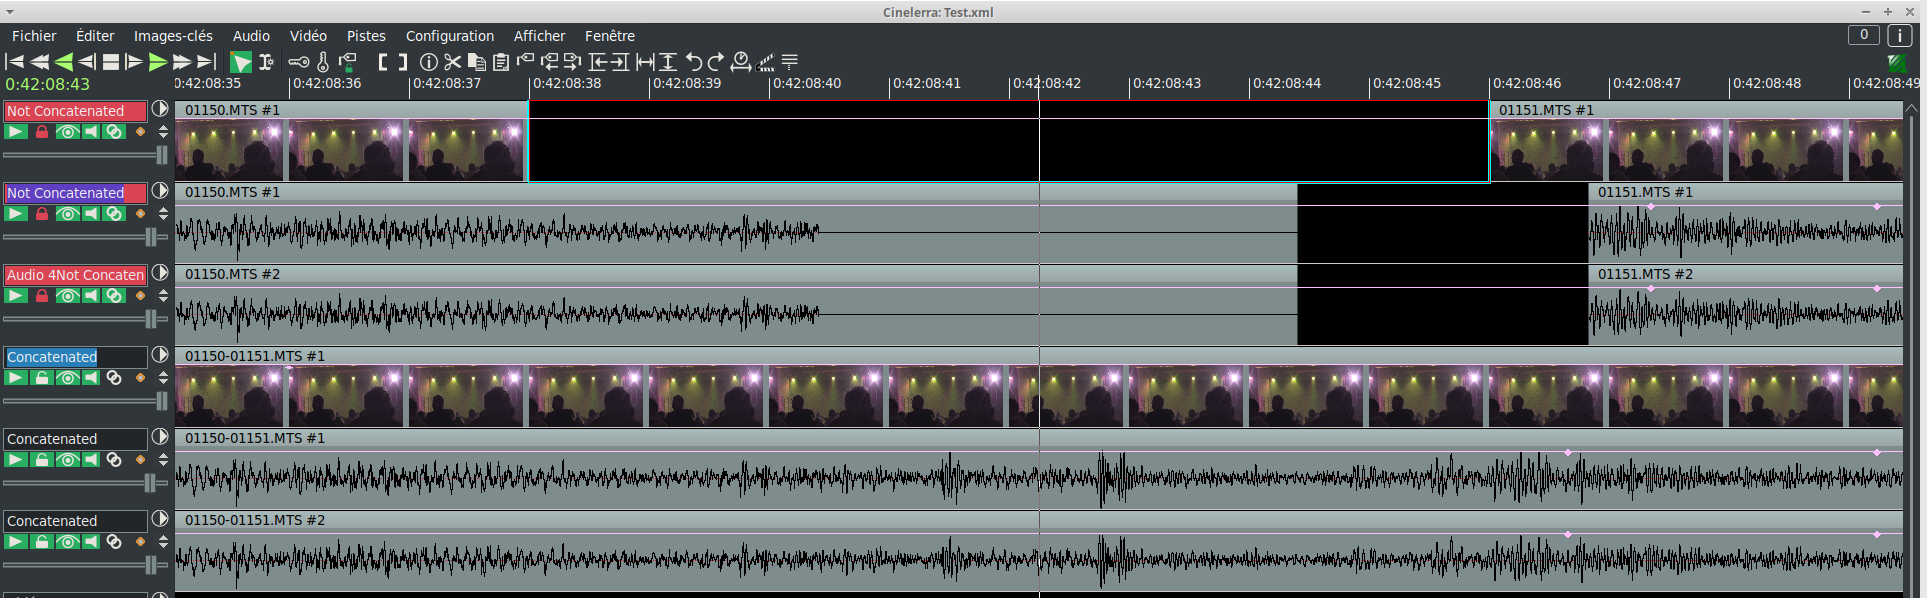Expand the Audio 4Not Concaten track
The image size is (1927, 598).
coord(160,273)
